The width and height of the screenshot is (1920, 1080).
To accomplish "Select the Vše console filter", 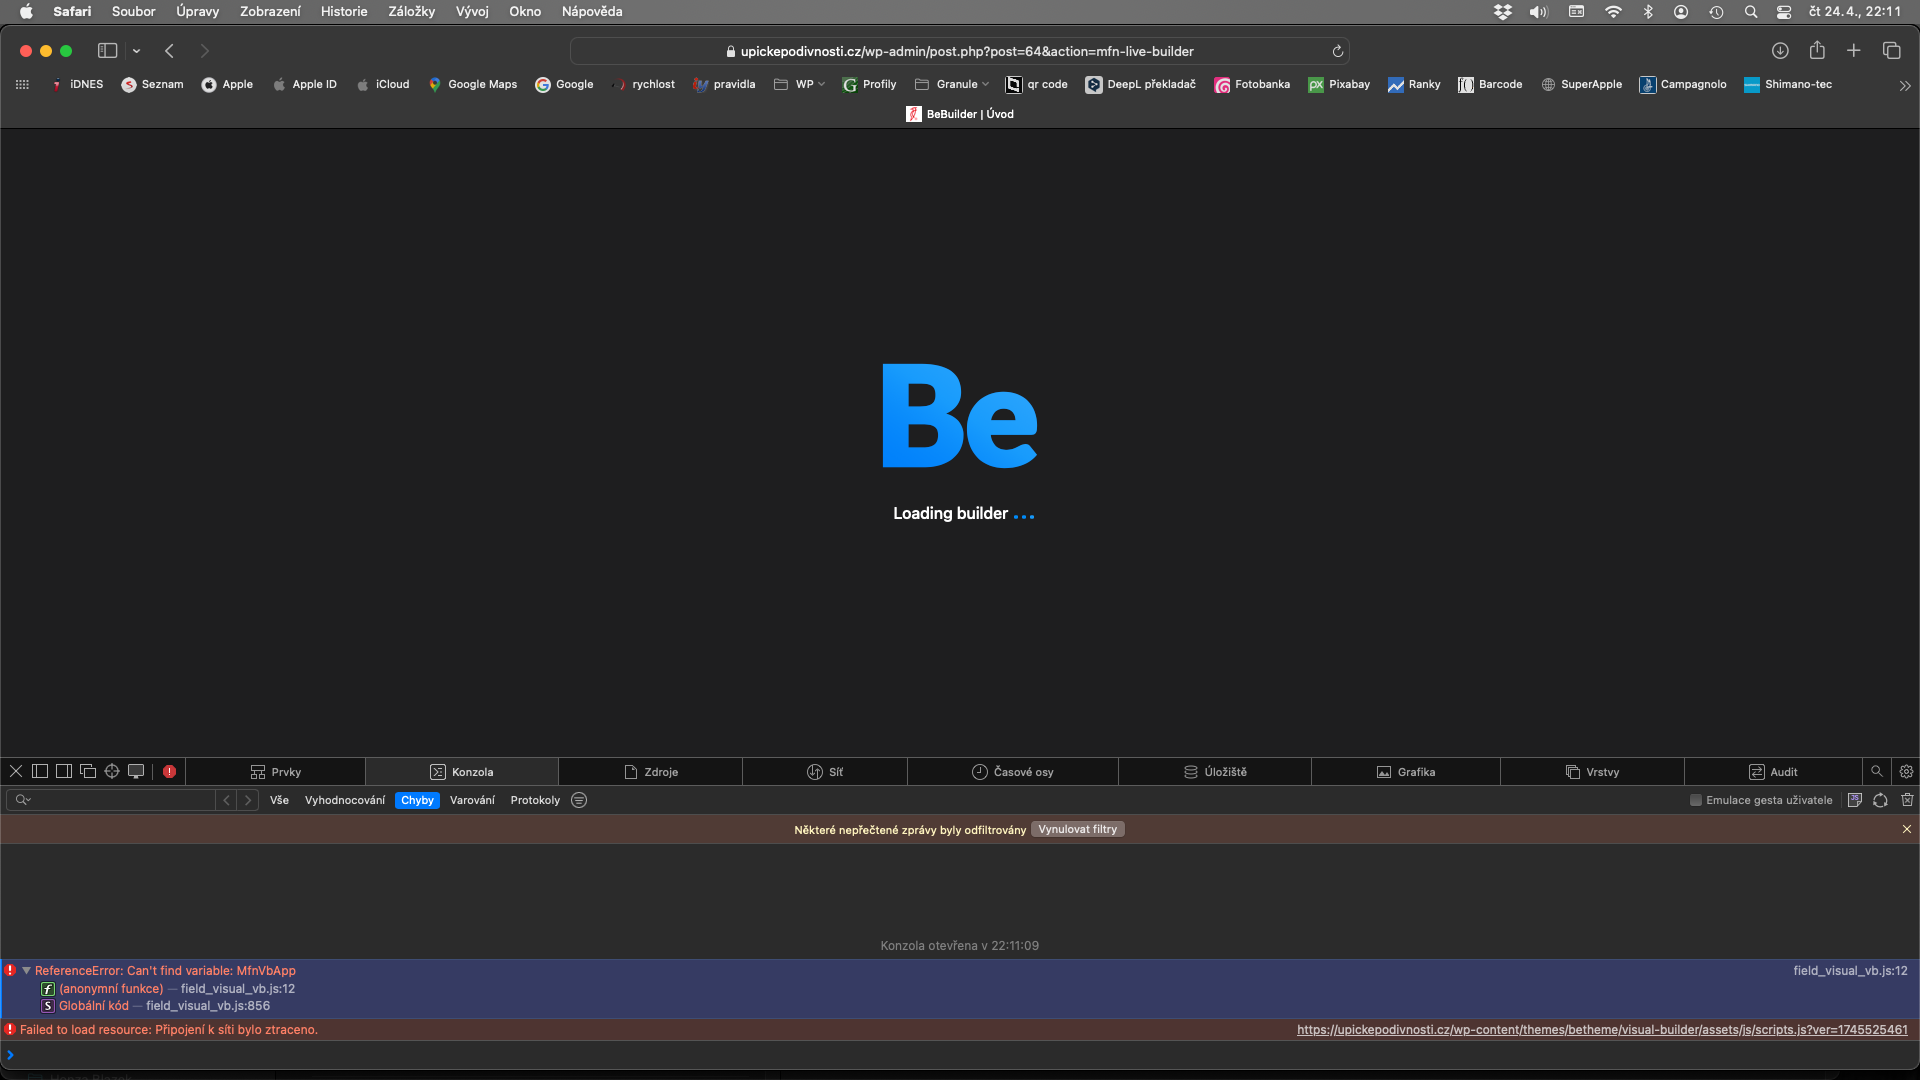I will click(x=279, y=800).
